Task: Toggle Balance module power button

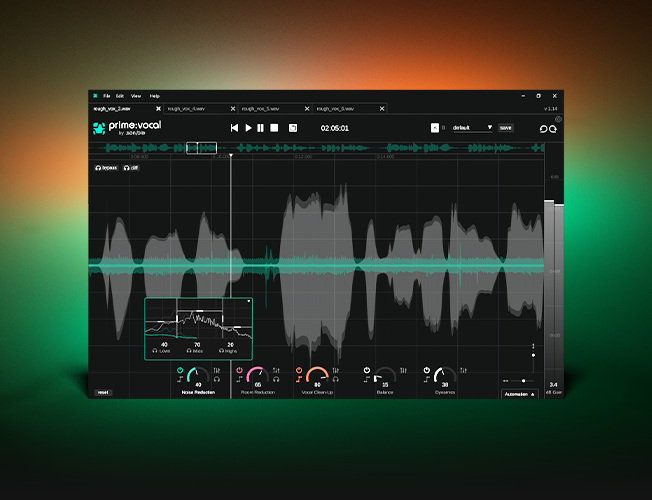Action: (367, 370)
